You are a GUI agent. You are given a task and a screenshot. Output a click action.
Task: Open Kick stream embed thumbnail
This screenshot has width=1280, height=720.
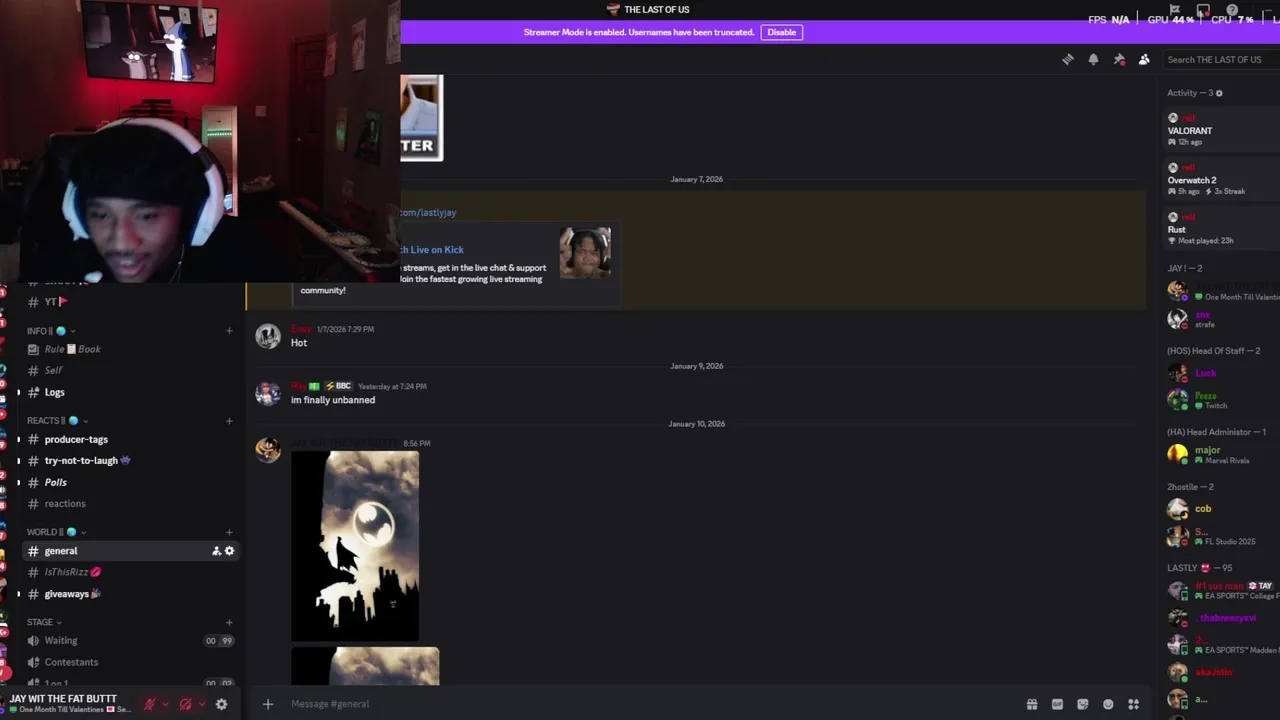click(x=585, y=253)
